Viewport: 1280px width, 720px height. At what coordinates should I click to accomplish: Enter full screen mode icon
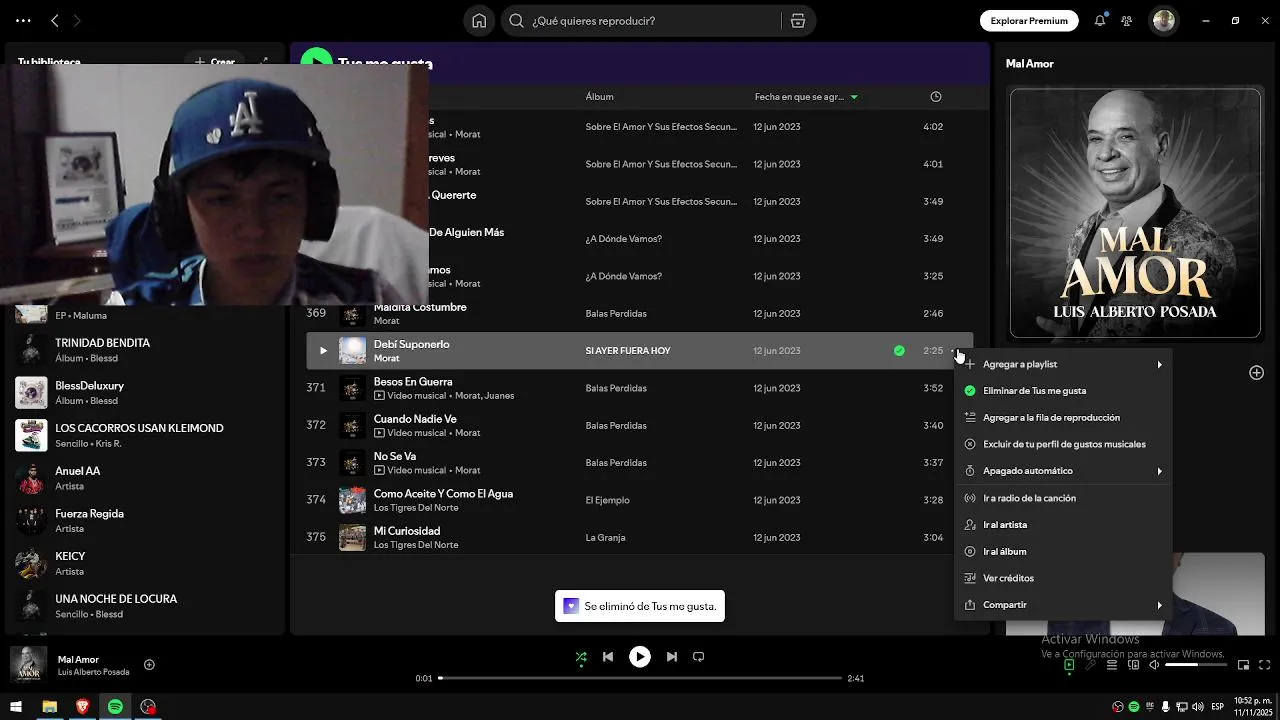pos(1265,665)
